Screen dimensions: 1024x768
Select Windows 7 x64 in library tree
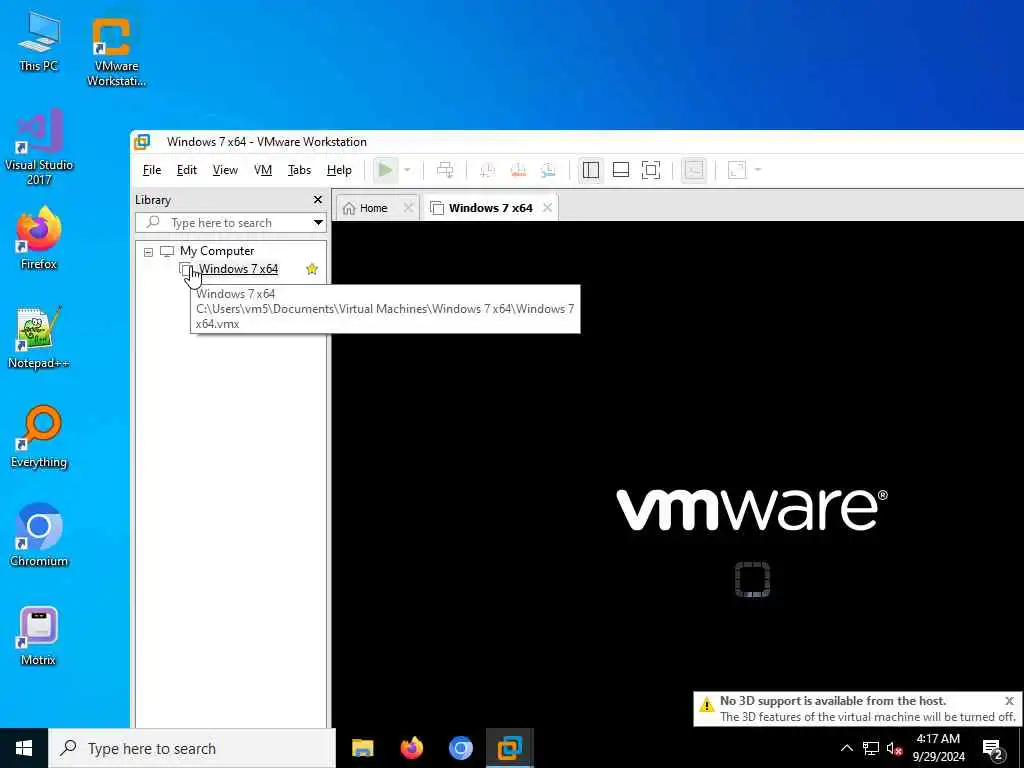pyautogui.click(x=238, y=268)
